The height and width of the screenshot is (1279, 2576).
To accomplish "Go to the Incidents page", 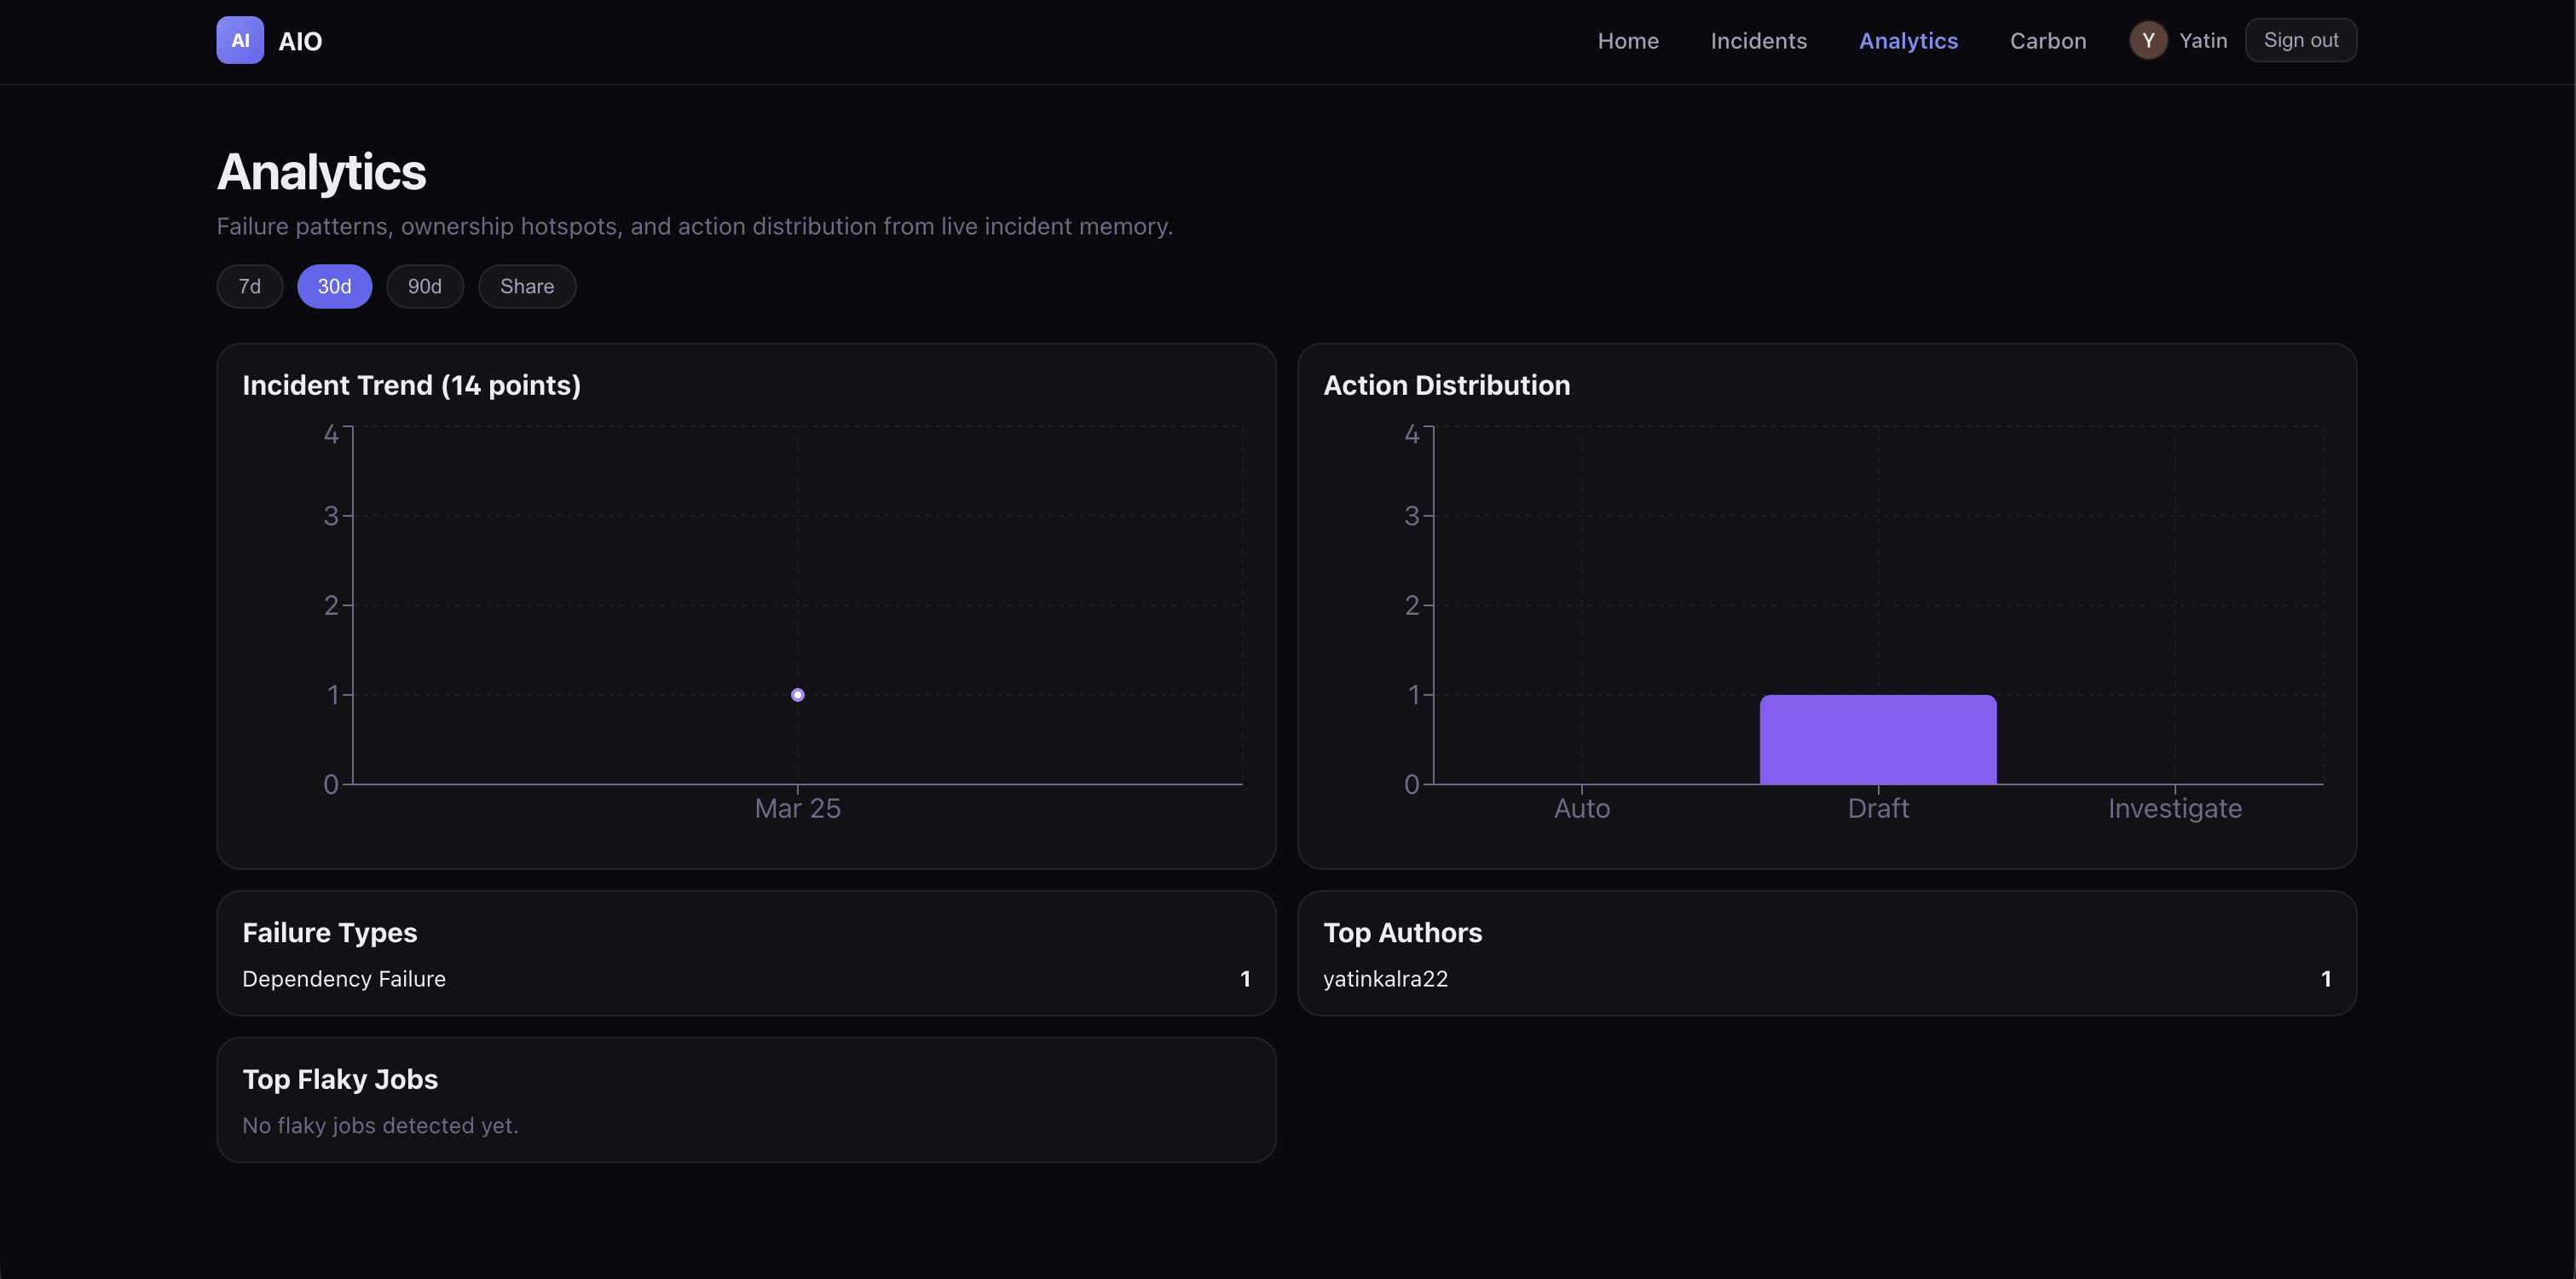I will (x=1758, y=41).
